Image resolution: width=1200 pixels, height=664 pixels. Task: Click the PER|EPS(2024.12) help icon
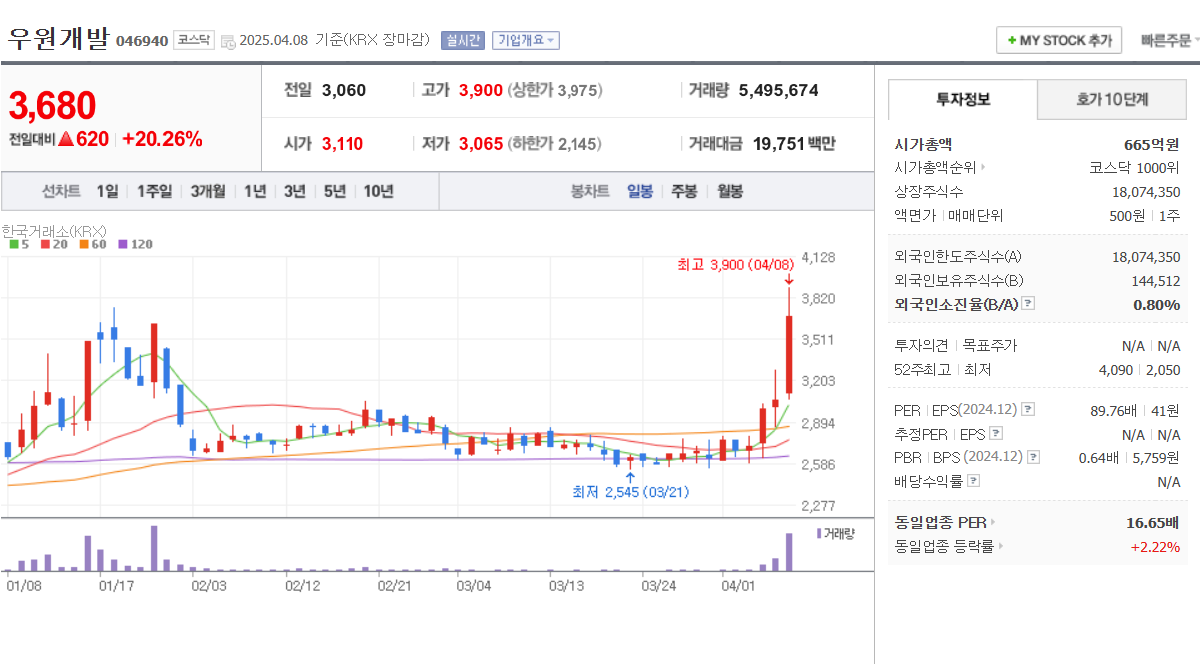click(x=1027, y=408)
